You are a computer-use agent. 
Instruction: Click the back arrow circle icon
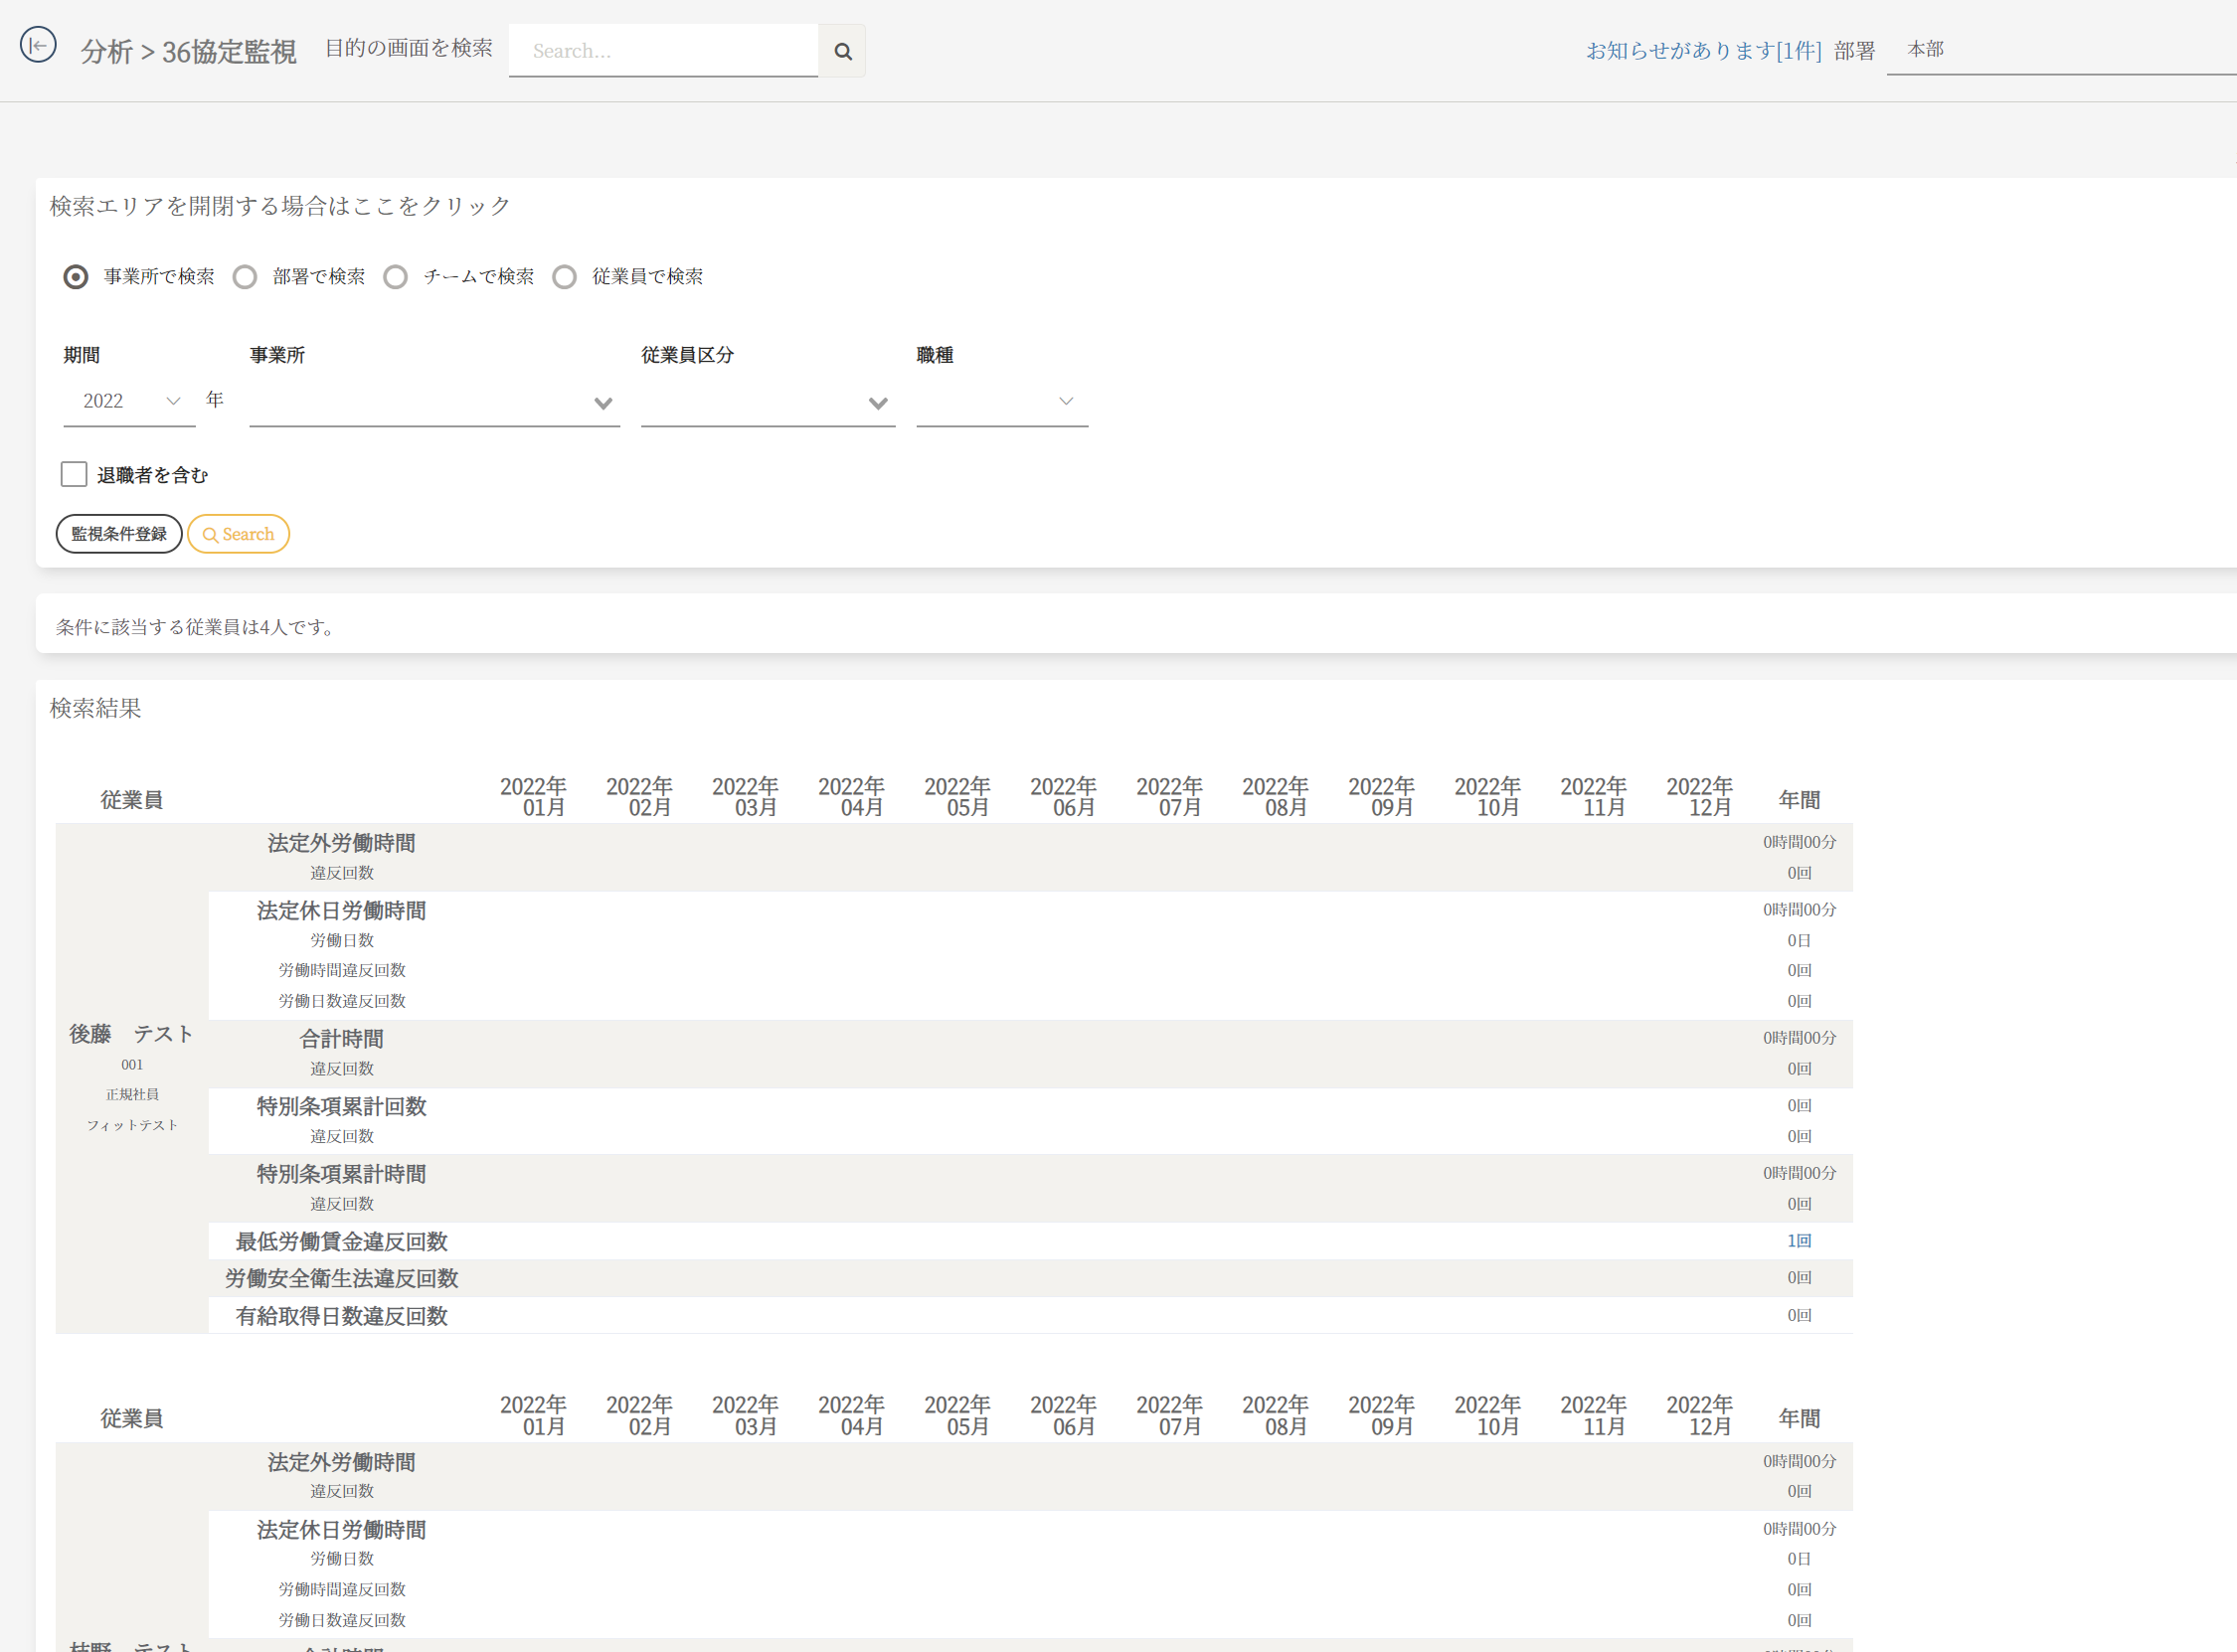38,45
